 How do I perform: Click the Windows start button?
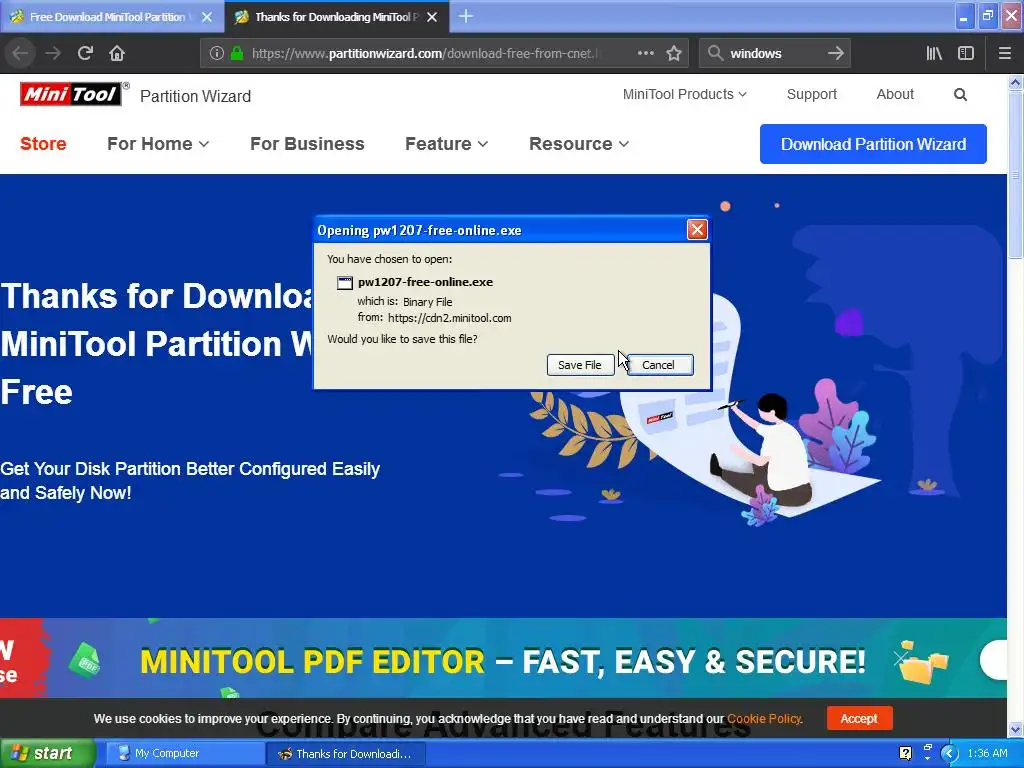click(47, 753)
